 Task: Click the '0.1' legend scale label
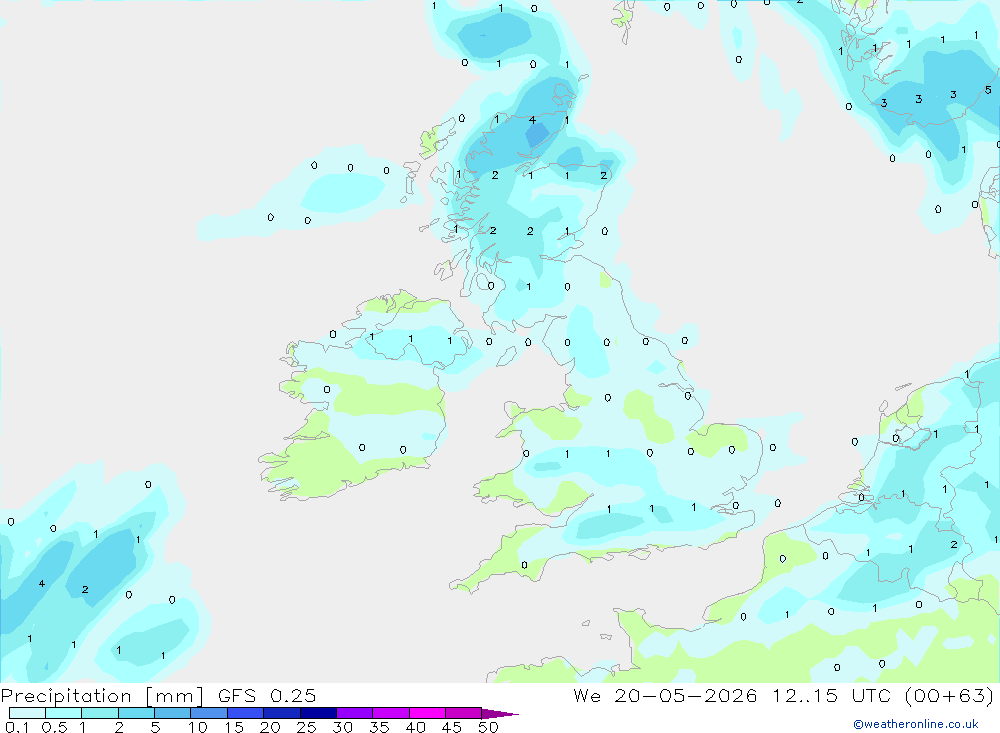[17, 727]
